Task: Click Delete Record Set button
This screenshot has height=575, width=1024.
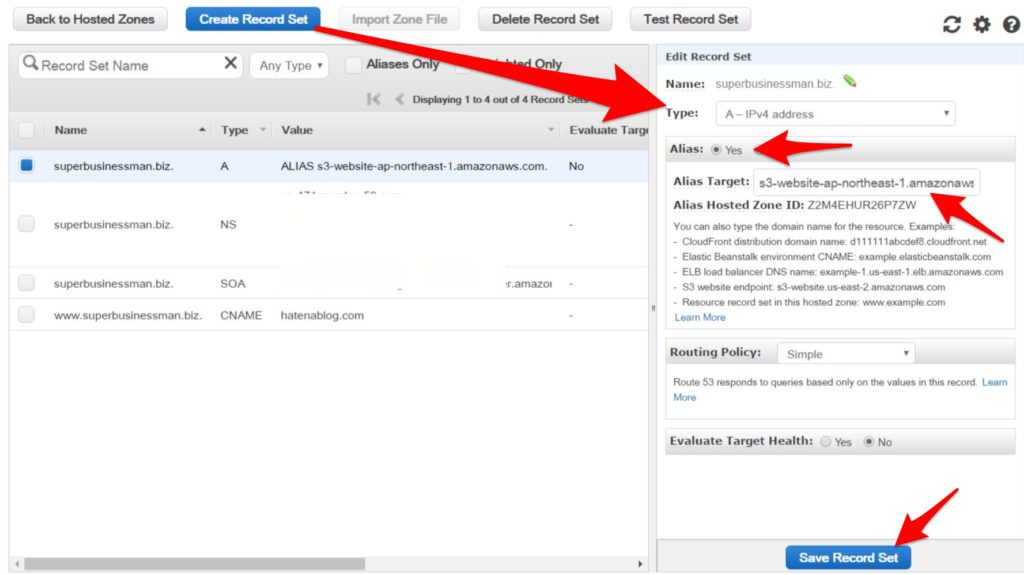Action: pos(545,19)
